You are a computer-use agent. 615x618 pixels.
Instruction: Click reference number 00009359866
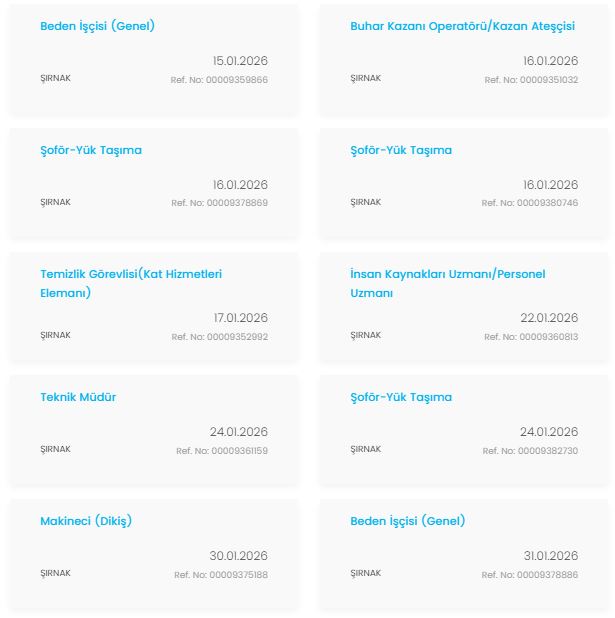point(219,79)
